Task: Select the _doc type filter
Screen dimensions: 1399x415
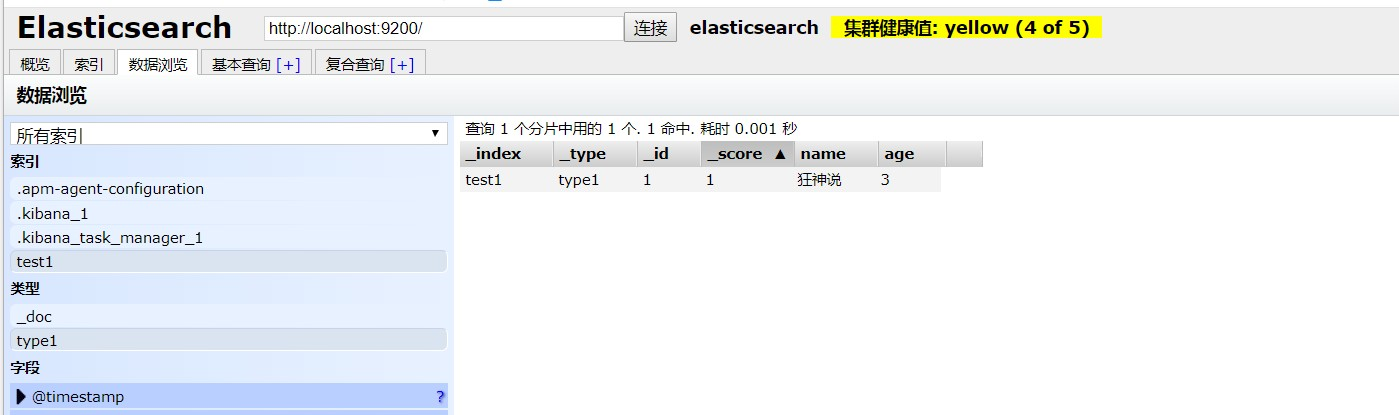Action: tap(34, 316)
